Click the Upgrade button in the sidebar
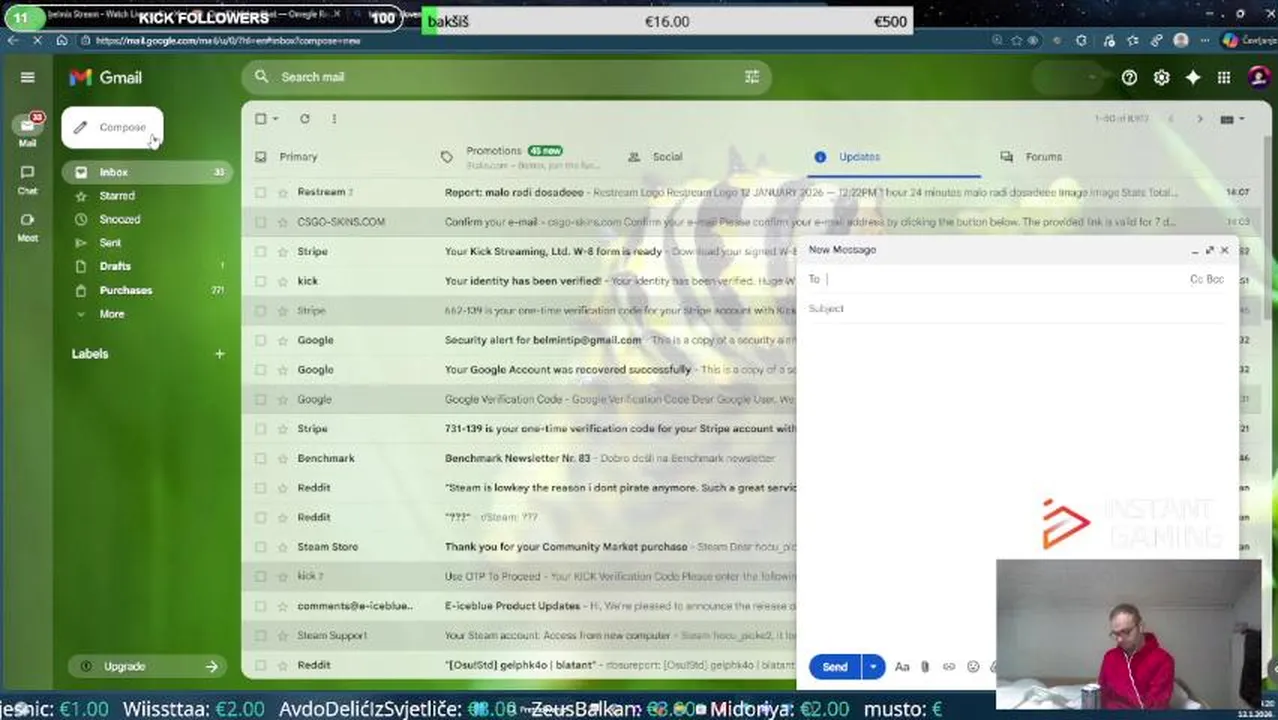The height and width of the screenshot is (720, 1278). coord(148,666)
